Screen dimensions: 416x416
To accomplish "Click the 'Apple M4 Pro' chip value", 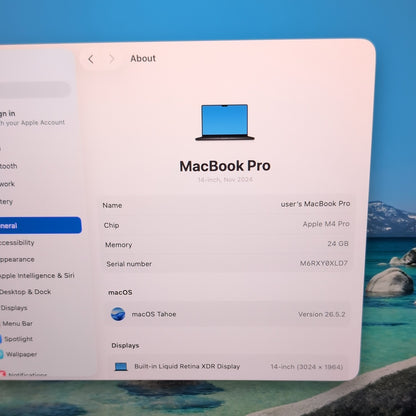I will point(326,224).
